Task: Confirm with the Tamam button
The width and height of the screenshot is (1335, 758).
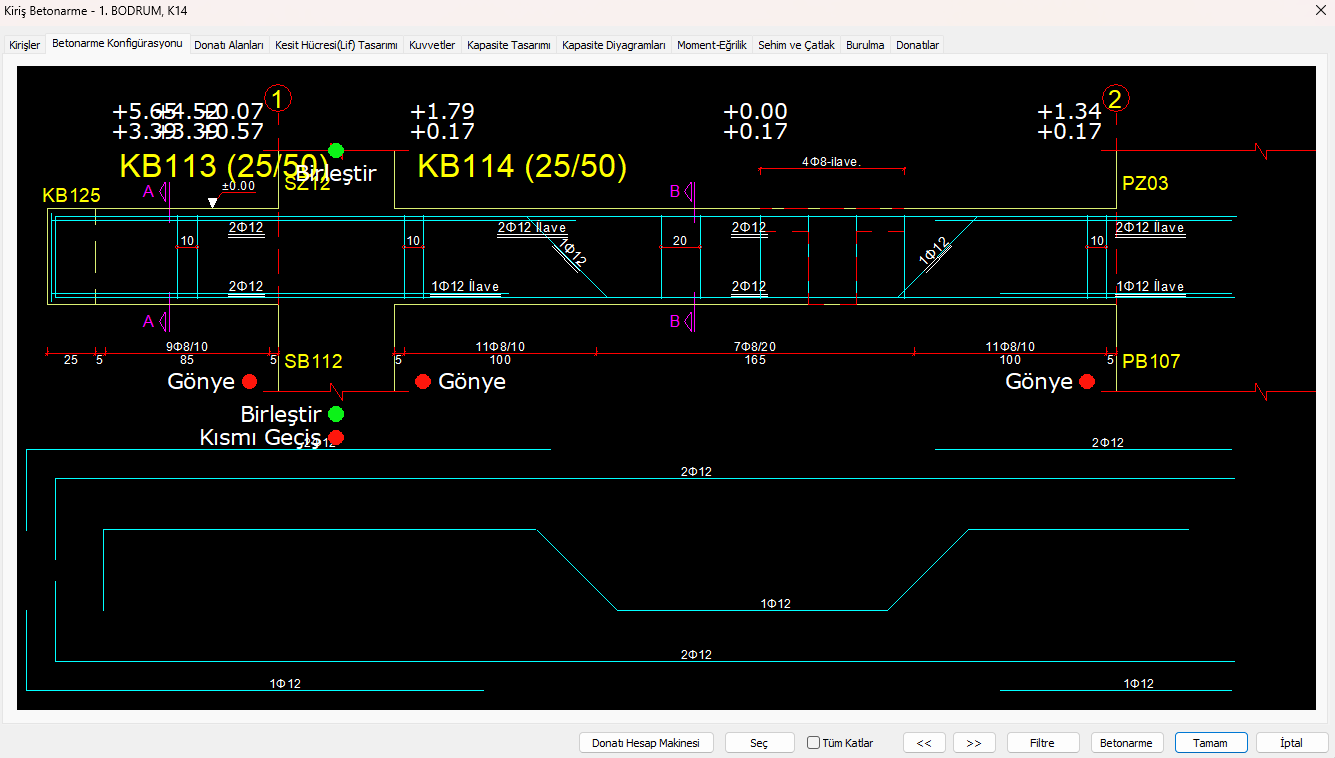Action: pyautogui.click(x=1211, y=743)
